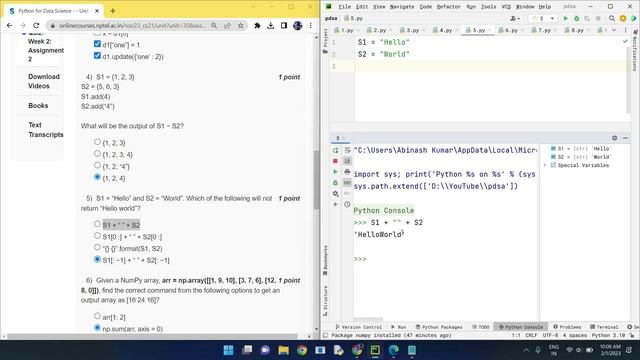Open Chrome profile avatar
The width and height of the screenshot is (640, 360).
click(298, 26)
